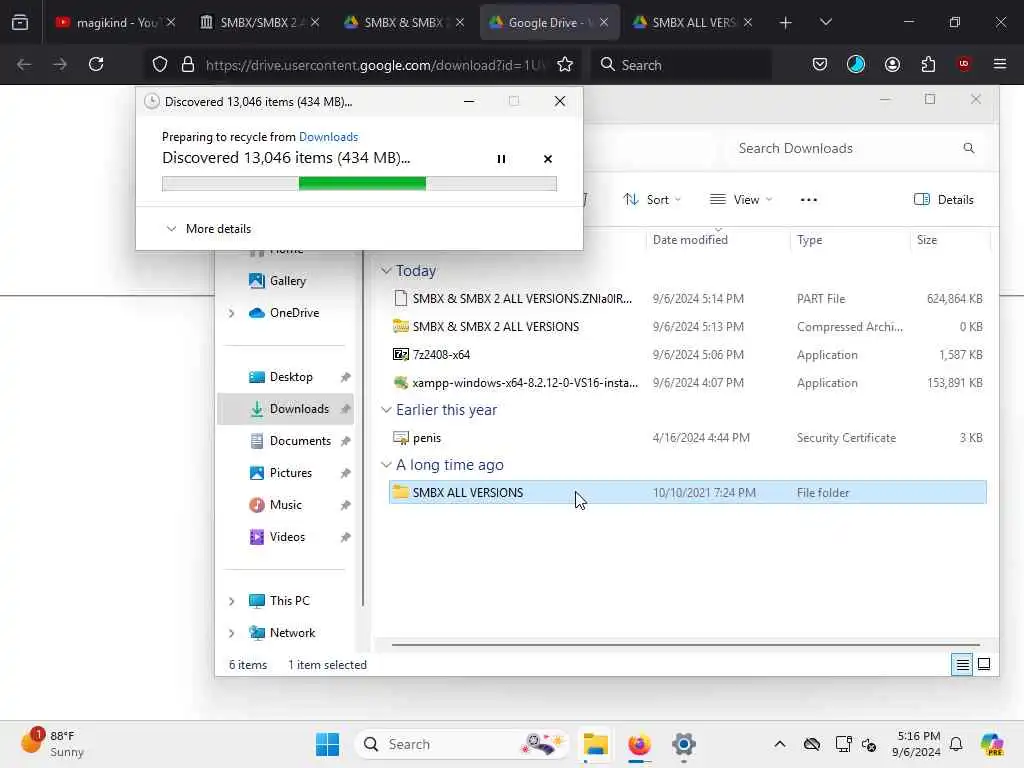Screen dimensions: 1024x768
Task: Open Firefox from the taskbar
Action: 639,744
